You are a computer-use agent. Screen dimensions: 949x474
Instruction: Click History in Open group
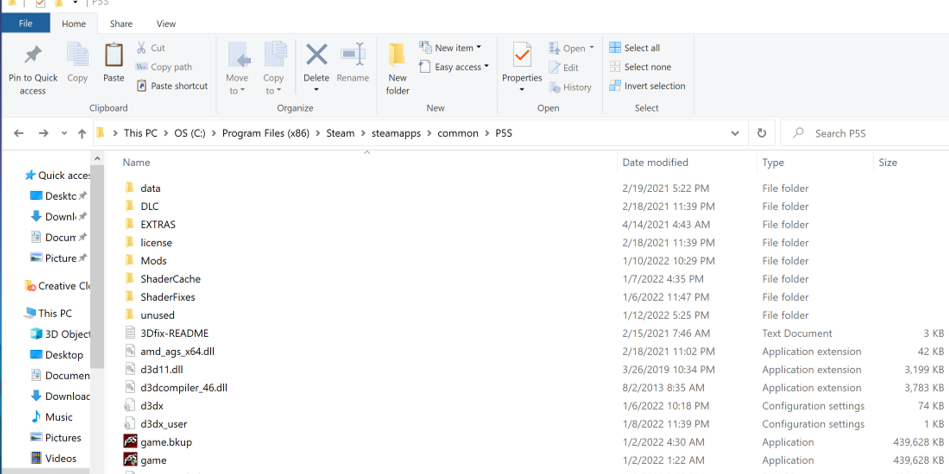tap(570, 87)
